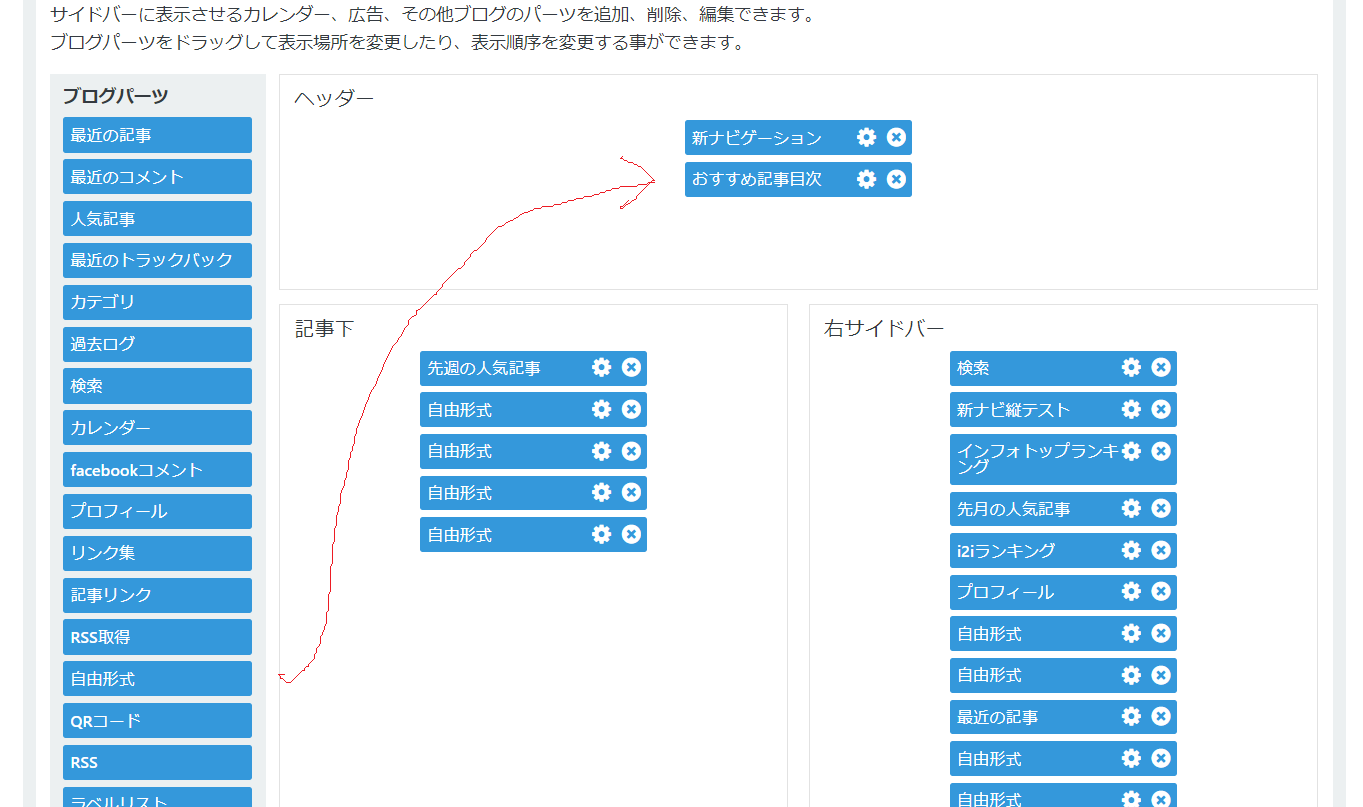1363x807 pixels.
Task: Click 新ナビゲーション label in ヘッダー
Action: 757,138
